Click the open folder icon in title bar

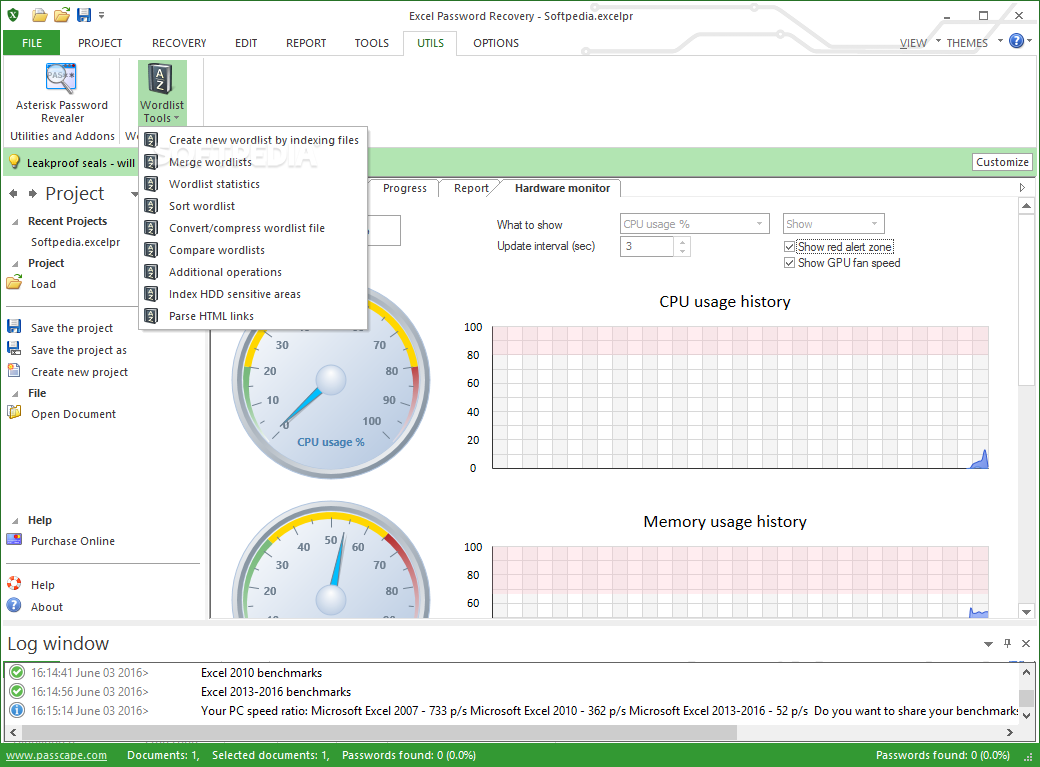pyautogui.click(x=40, y=15)
